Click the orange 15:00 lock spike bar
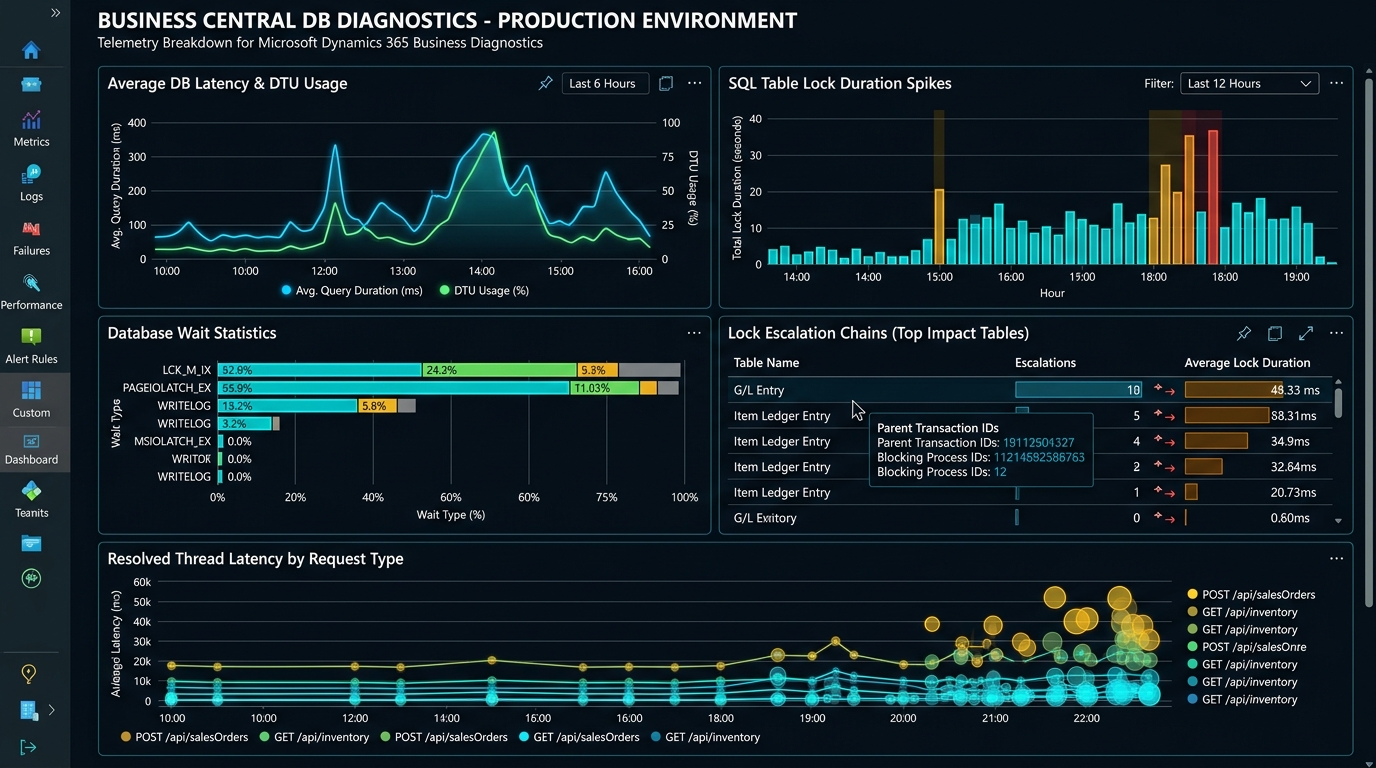 pyautogui.click(x=939, y=227)
